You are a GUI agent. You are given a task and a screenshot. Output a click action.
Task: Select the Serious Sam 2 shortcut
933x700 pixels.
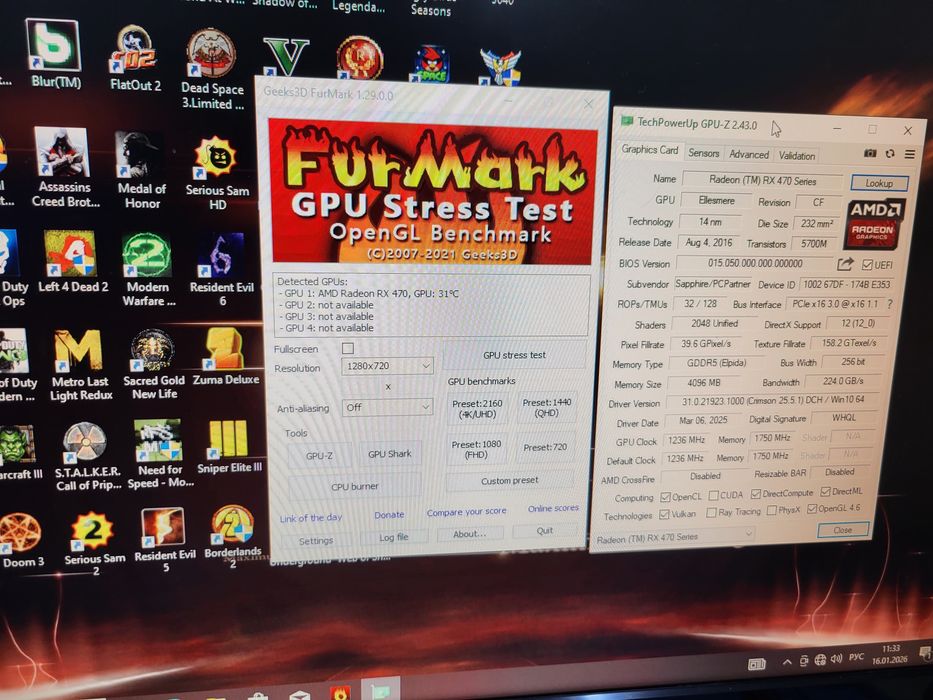pos(94,544)
